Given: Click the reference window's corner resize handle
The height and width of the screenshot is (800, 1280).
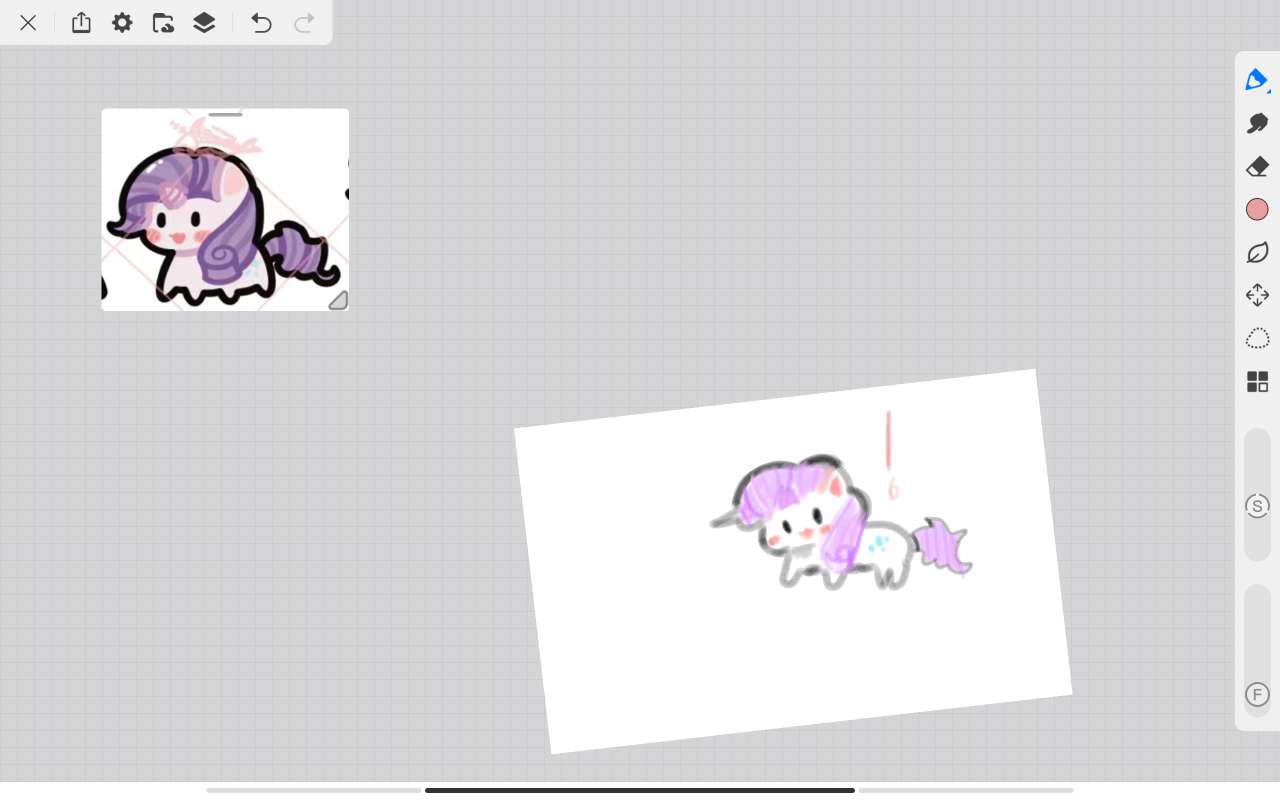Looking at the screenshot, I should click(338, 300).
